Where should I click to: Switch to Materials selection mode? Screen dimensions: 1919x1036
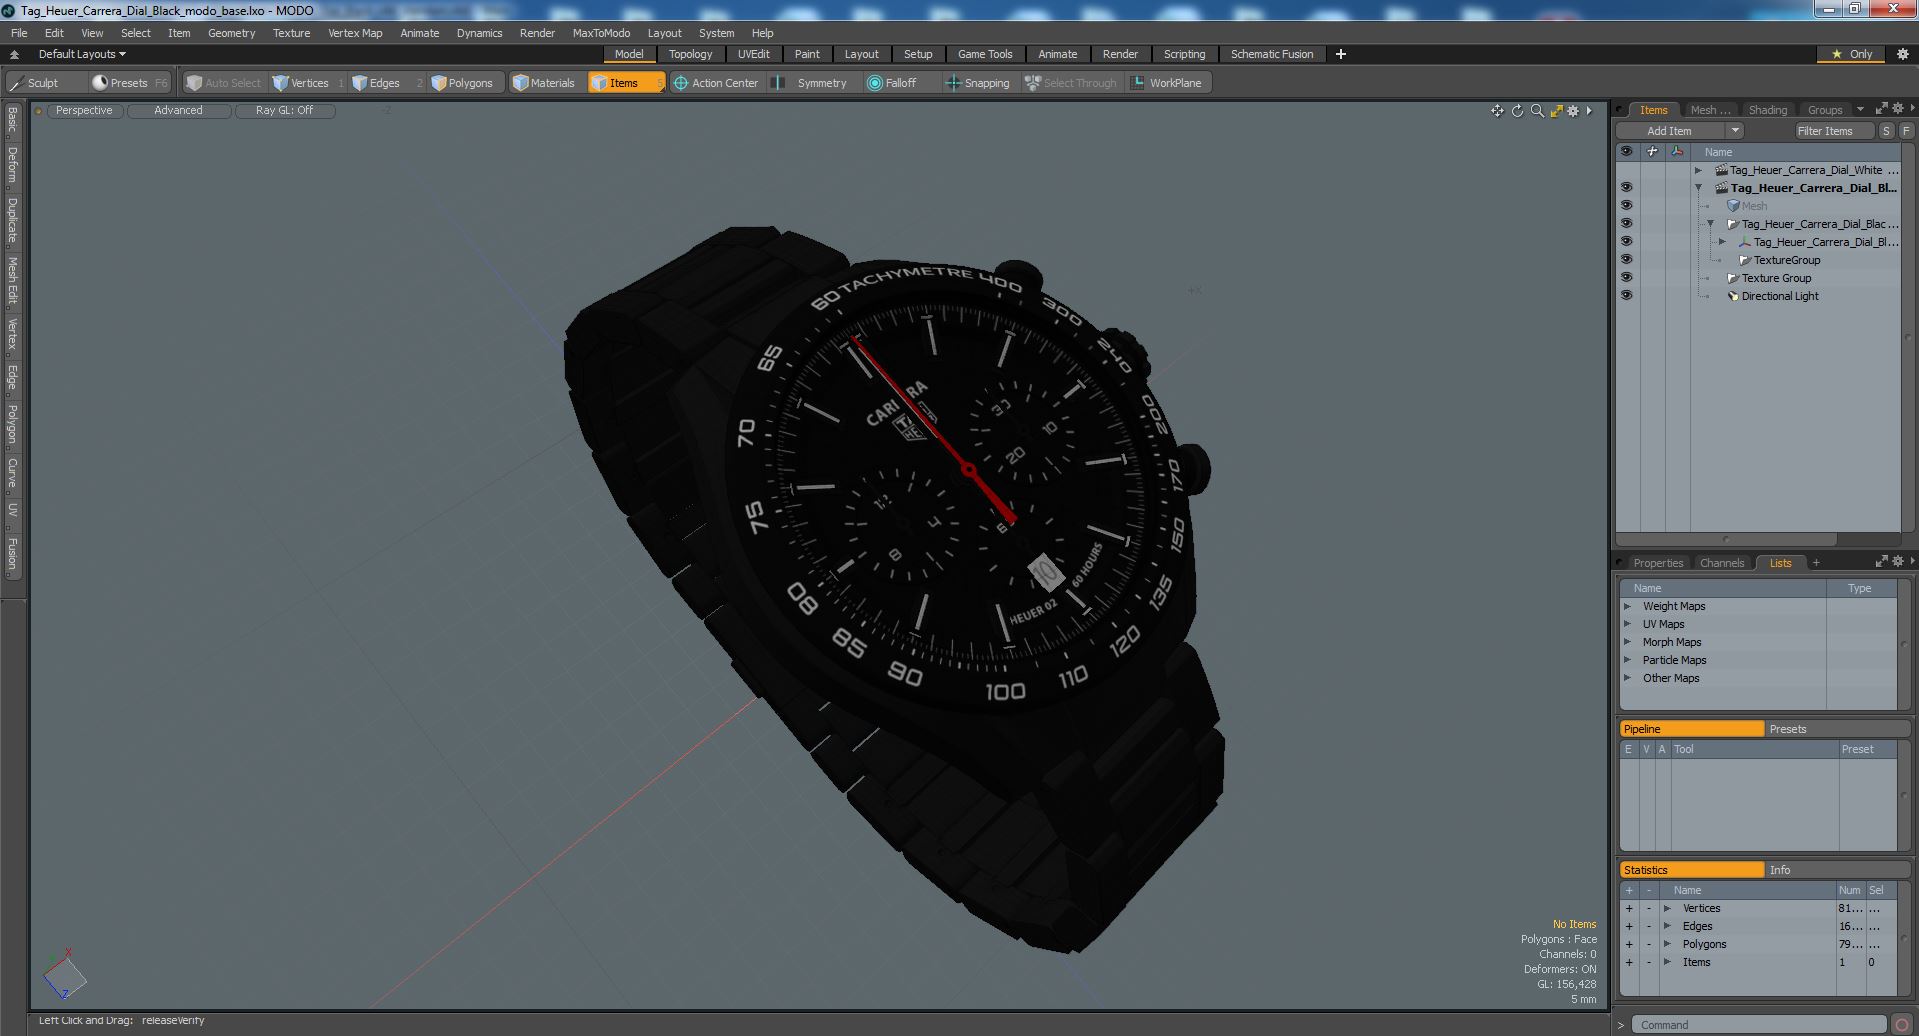(544, 83)
